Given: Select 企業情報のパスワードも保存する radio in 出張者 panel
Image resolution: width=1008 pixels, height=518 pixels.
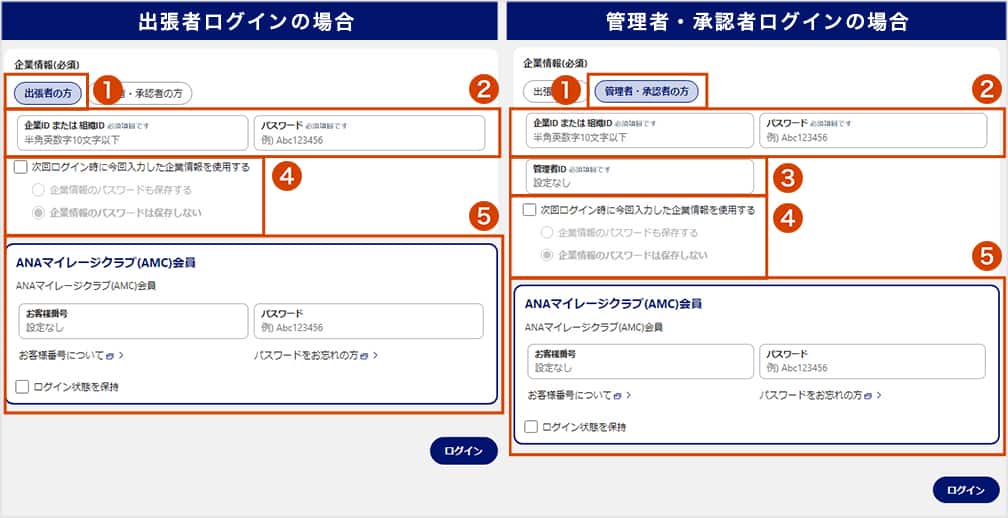Looking at the screenshot, I should tap(39, 189).
